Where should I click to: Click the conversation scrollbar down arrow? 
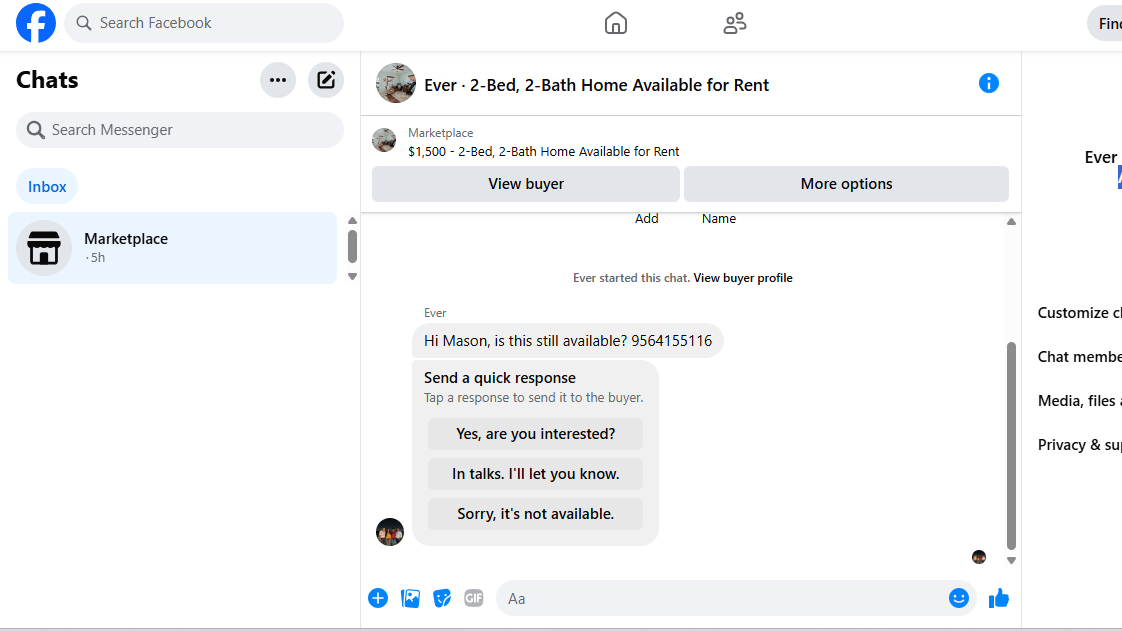pyautogui.click(x=1011, y=560)
